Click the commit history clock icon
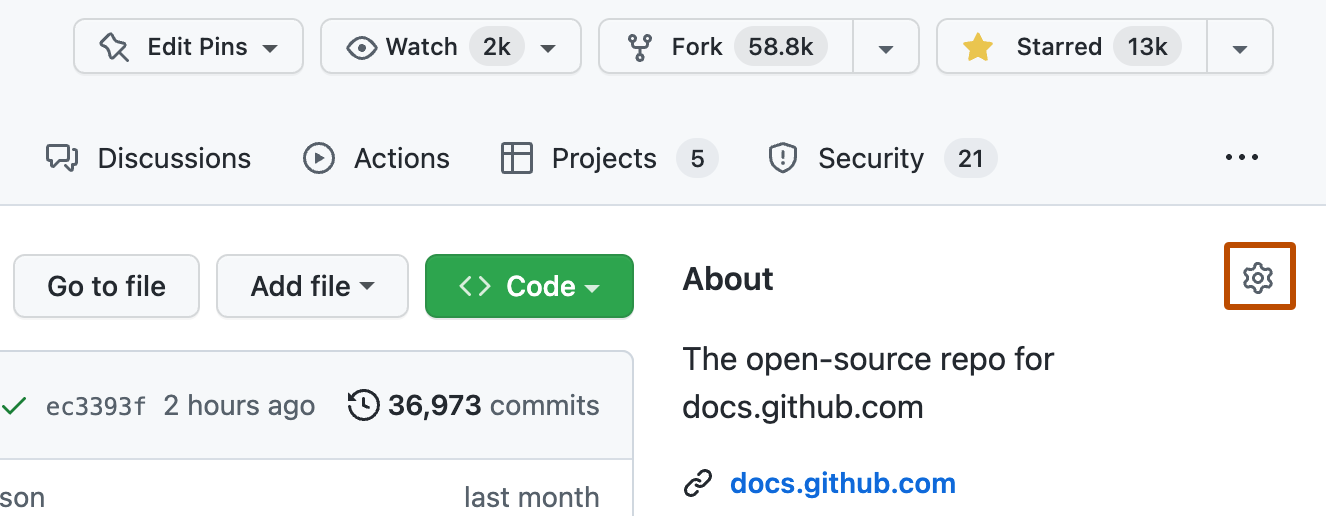Viewport: 1326px width, 516px height. click(x=363, y=405)
